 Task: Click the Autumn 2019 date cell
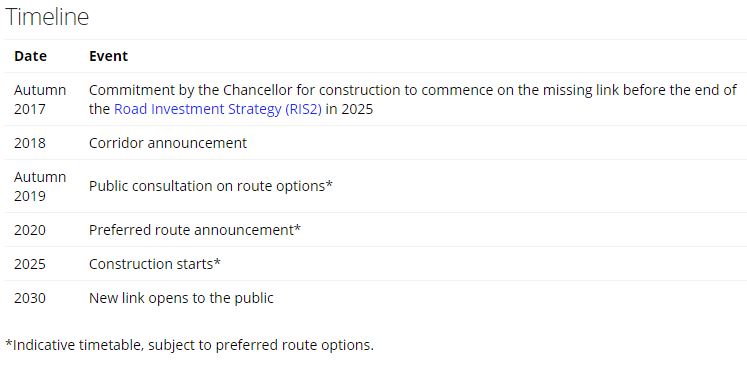(40, 186)
